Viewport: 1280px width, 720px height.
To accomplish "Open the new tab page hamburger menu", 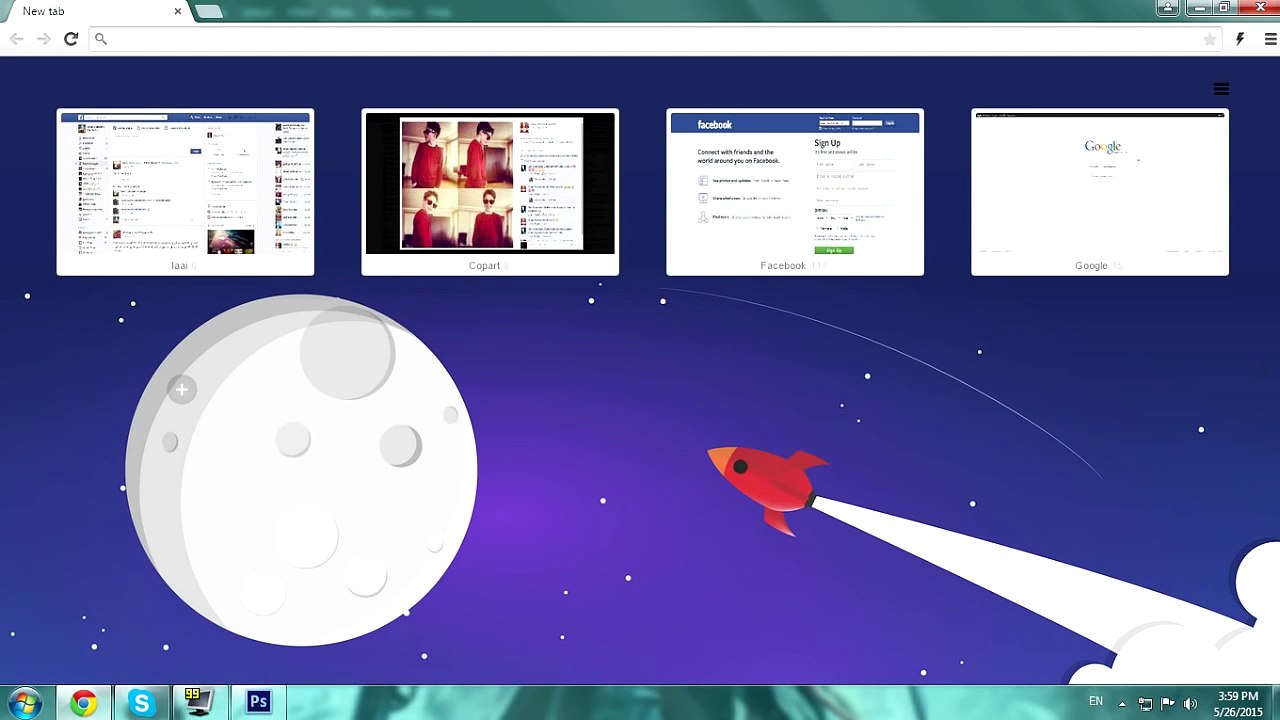I will [x=1221, y=89].
